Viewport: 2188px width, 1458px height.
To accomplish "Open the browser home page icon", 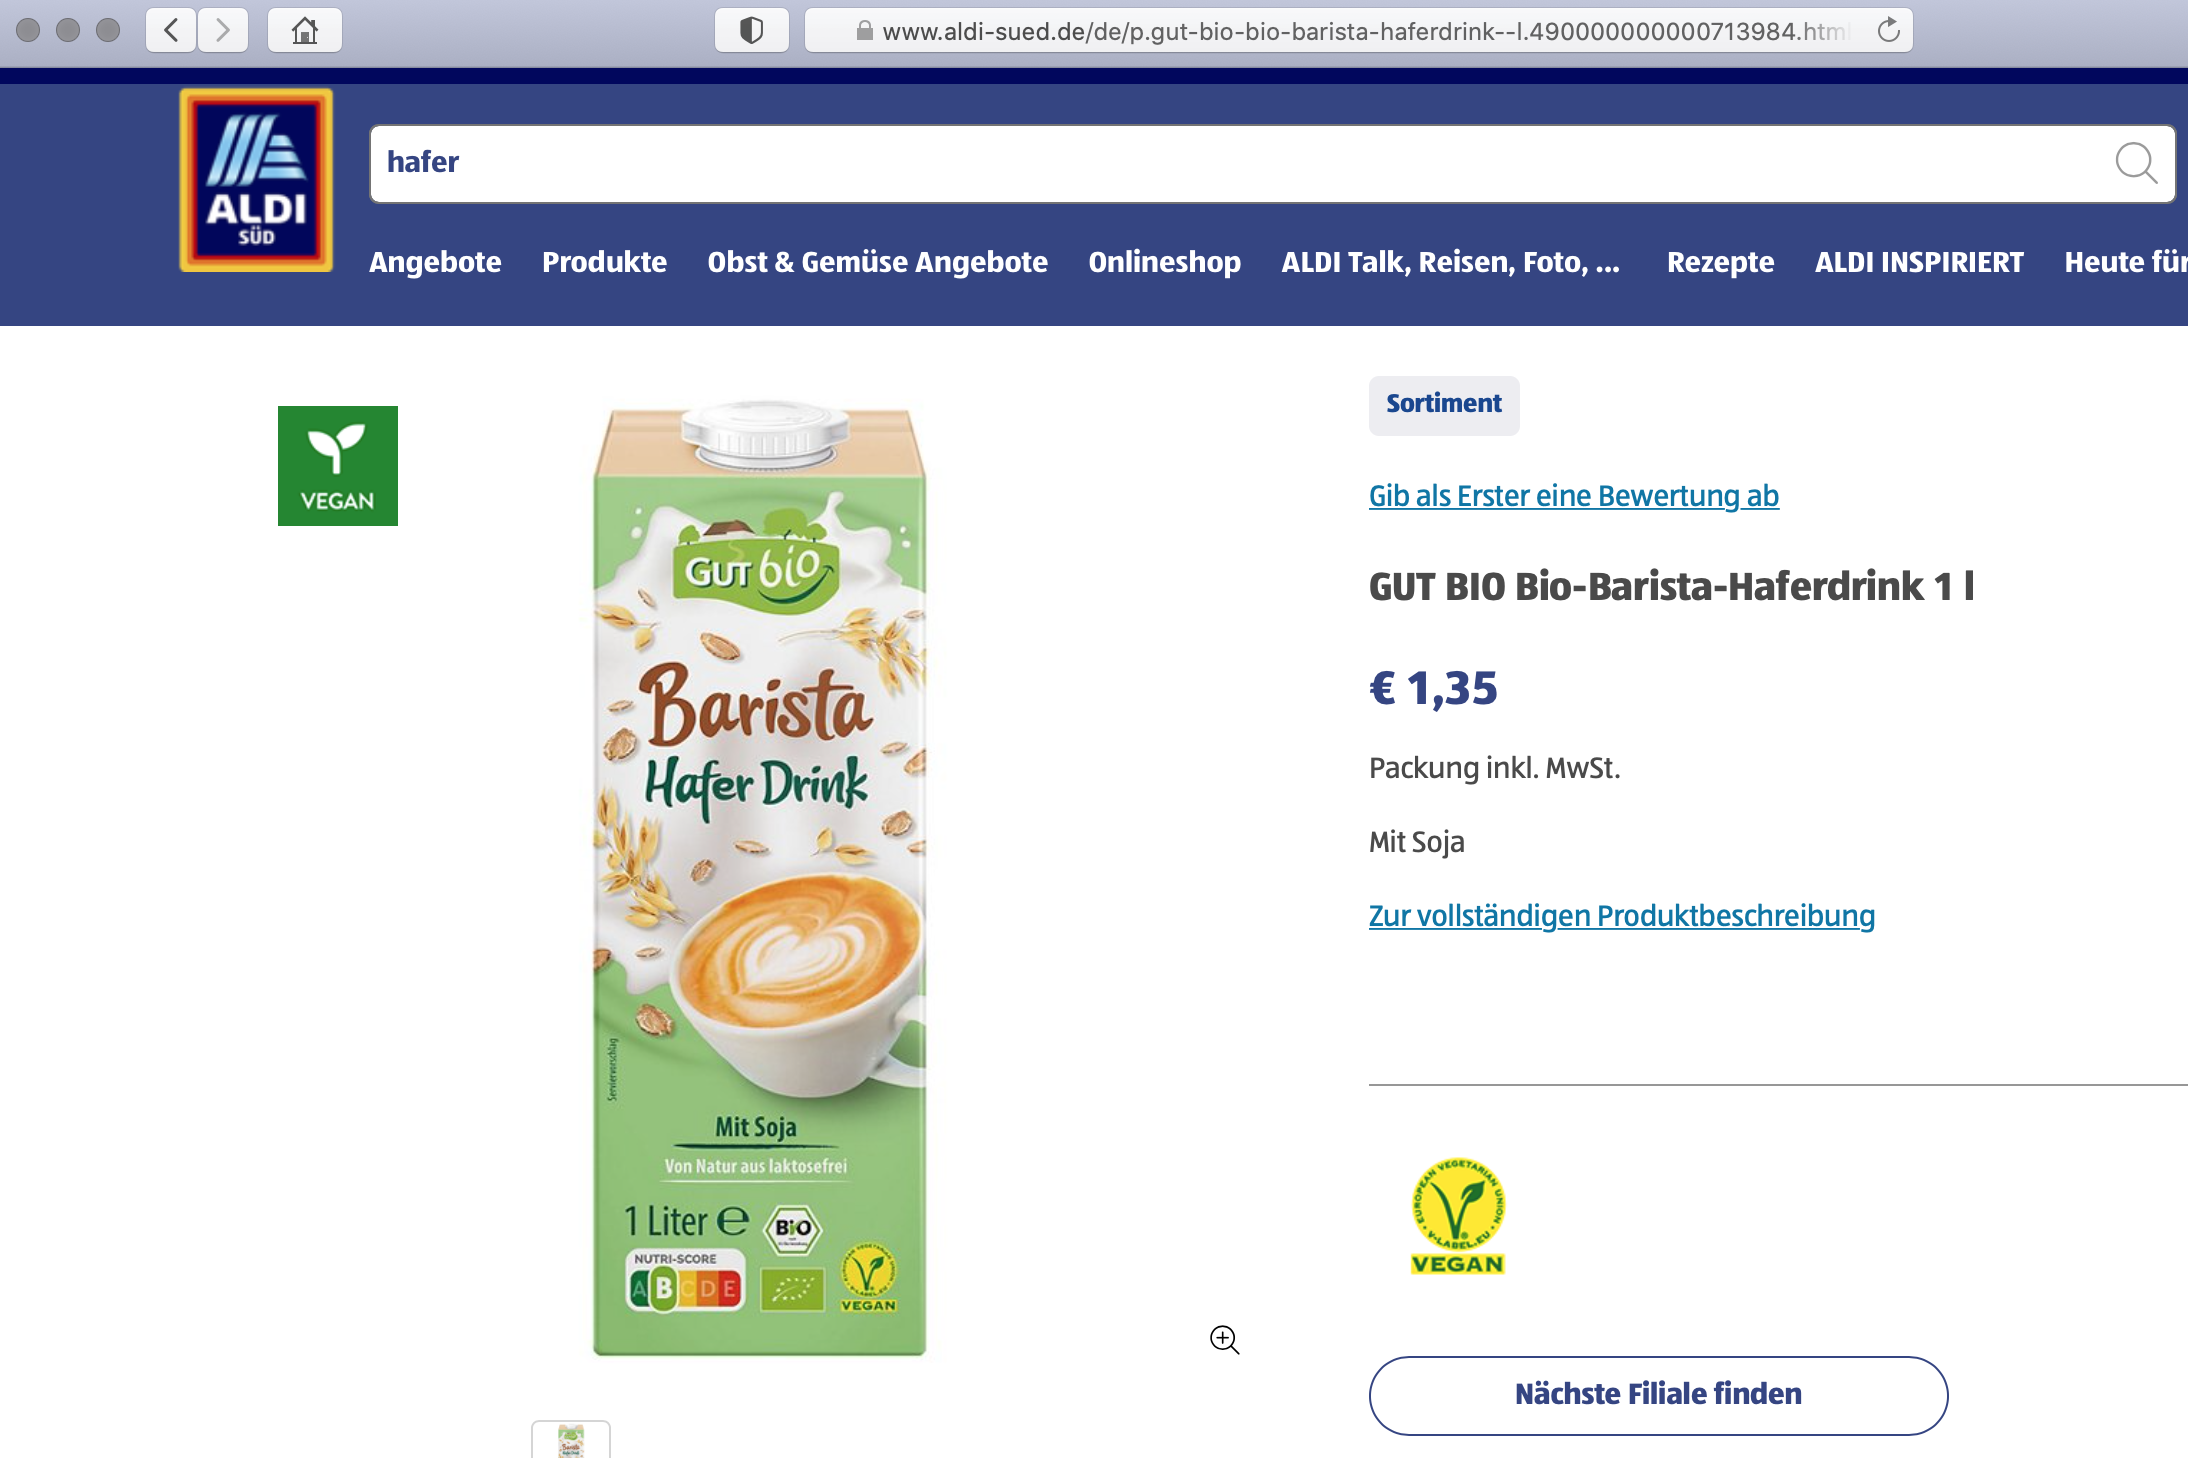I will (305, 30).
